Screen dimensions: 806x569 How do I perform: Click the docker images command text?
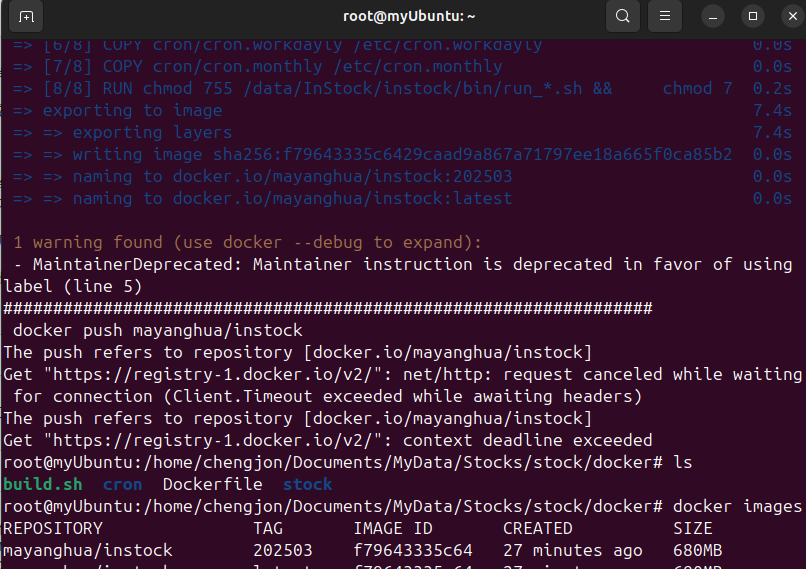pyautogui.click(x=738, y=507)
